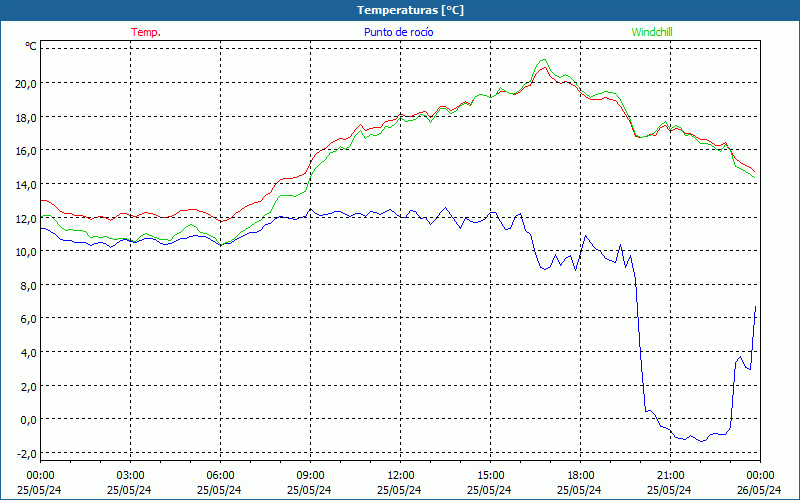
Task: Click the 2,0 y-axis value
Action: click(x=28, y=387)
